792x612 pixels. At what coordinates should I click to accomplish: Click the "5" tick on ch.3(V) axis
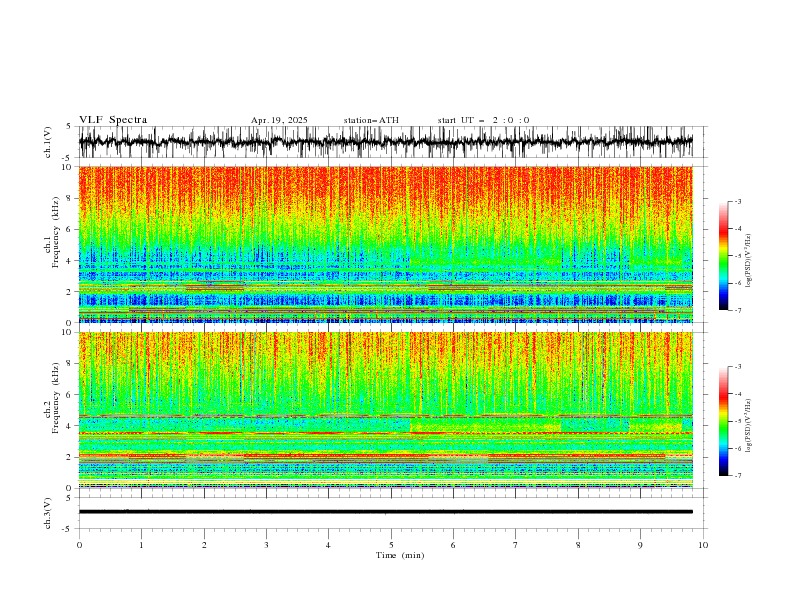click(x=69, y=497)
